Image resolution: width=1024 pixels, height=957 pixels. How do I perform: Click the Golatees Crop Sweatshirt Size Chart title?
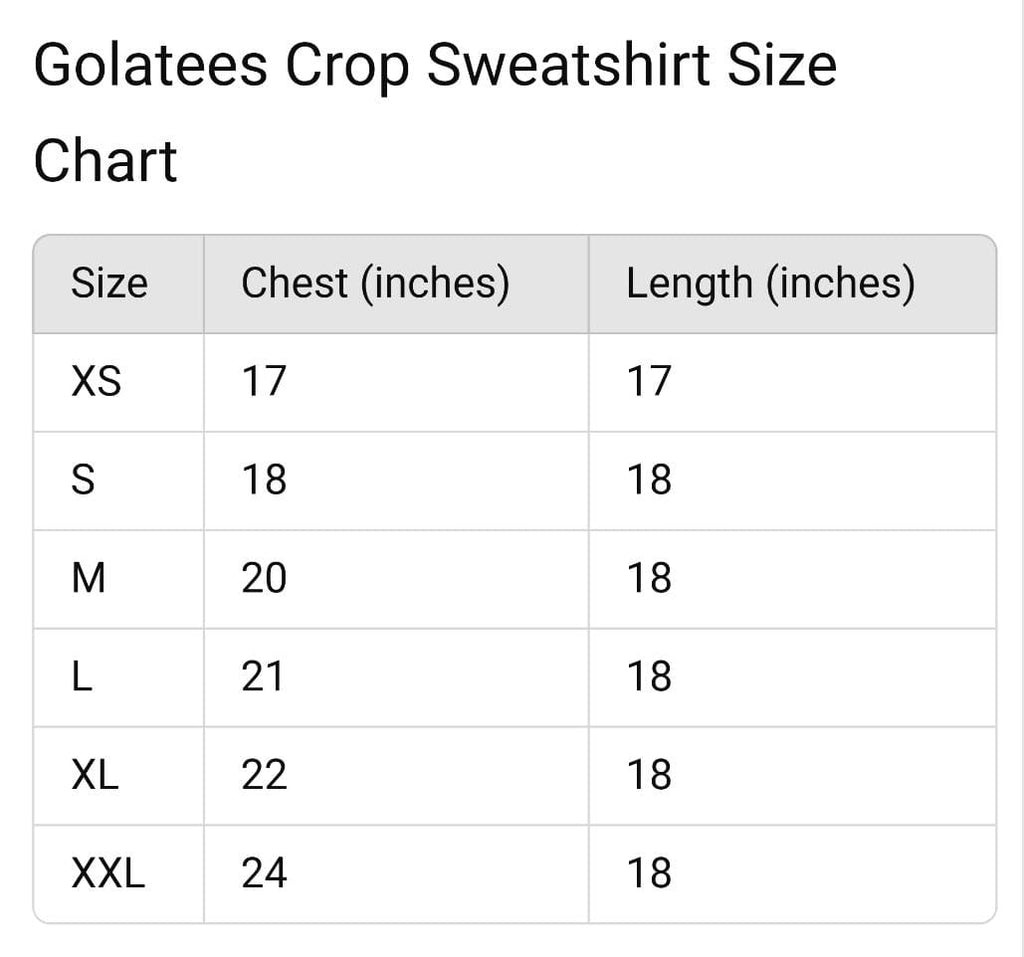(x=435, y=112)
